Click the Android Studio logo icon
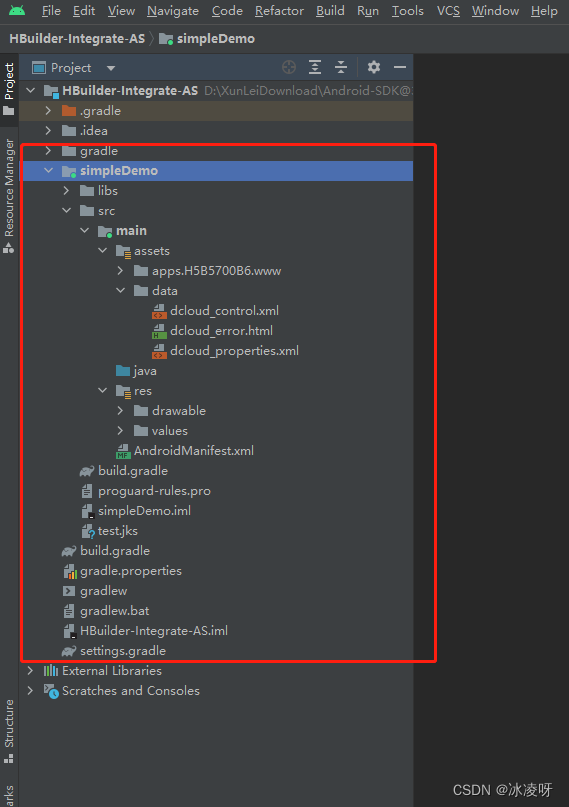This screenshot has width=569, height=807. 17,11
